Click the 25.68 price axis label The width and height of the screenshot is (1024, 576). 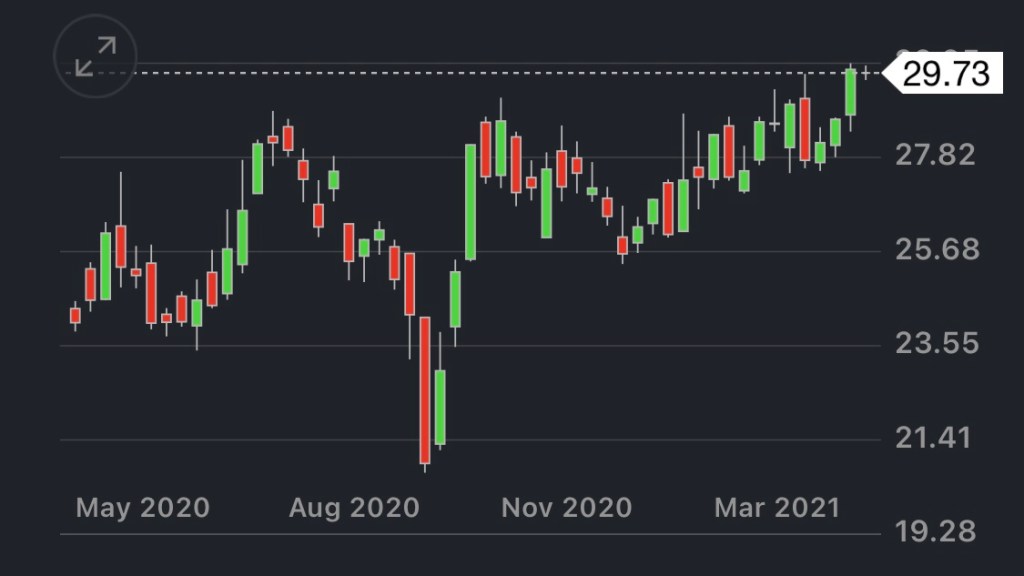point(937,249)
